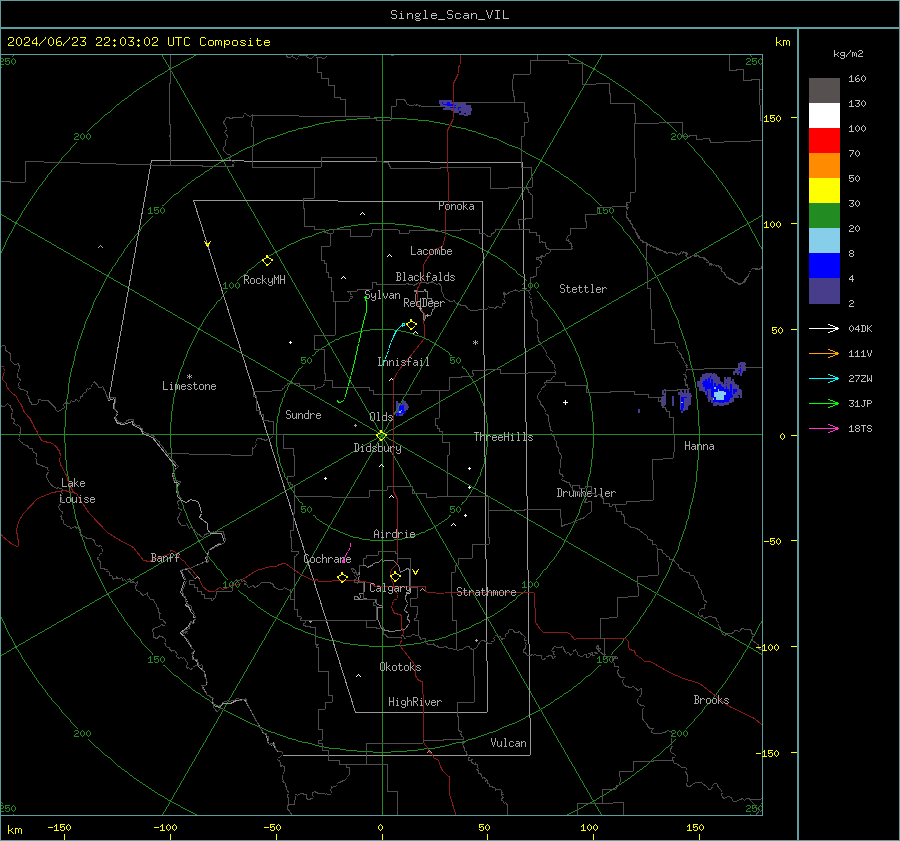This screenshot has height=841, width=900.
Task: Click the HighRiver label
Action: (415, 702)
